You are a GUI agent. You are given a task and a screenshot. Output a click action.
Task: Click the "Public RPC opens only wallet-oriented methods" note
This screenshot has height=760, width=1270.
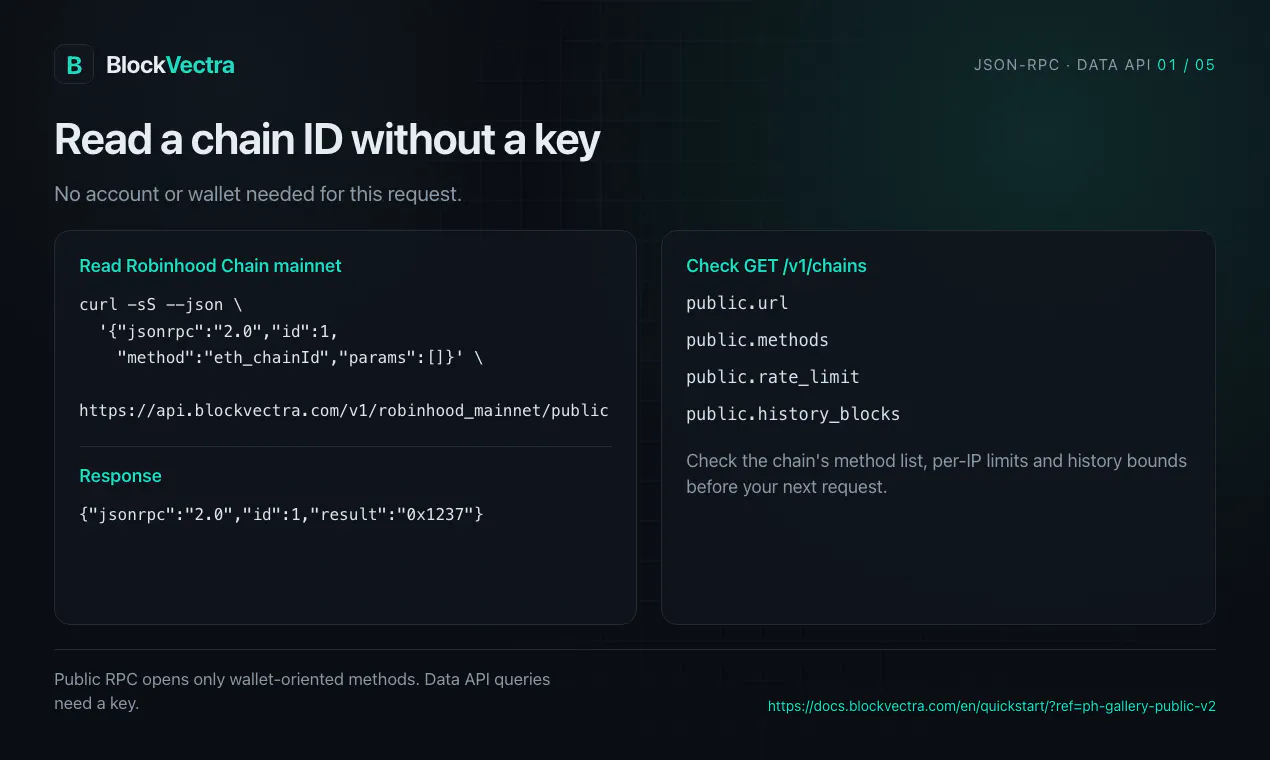302,691
